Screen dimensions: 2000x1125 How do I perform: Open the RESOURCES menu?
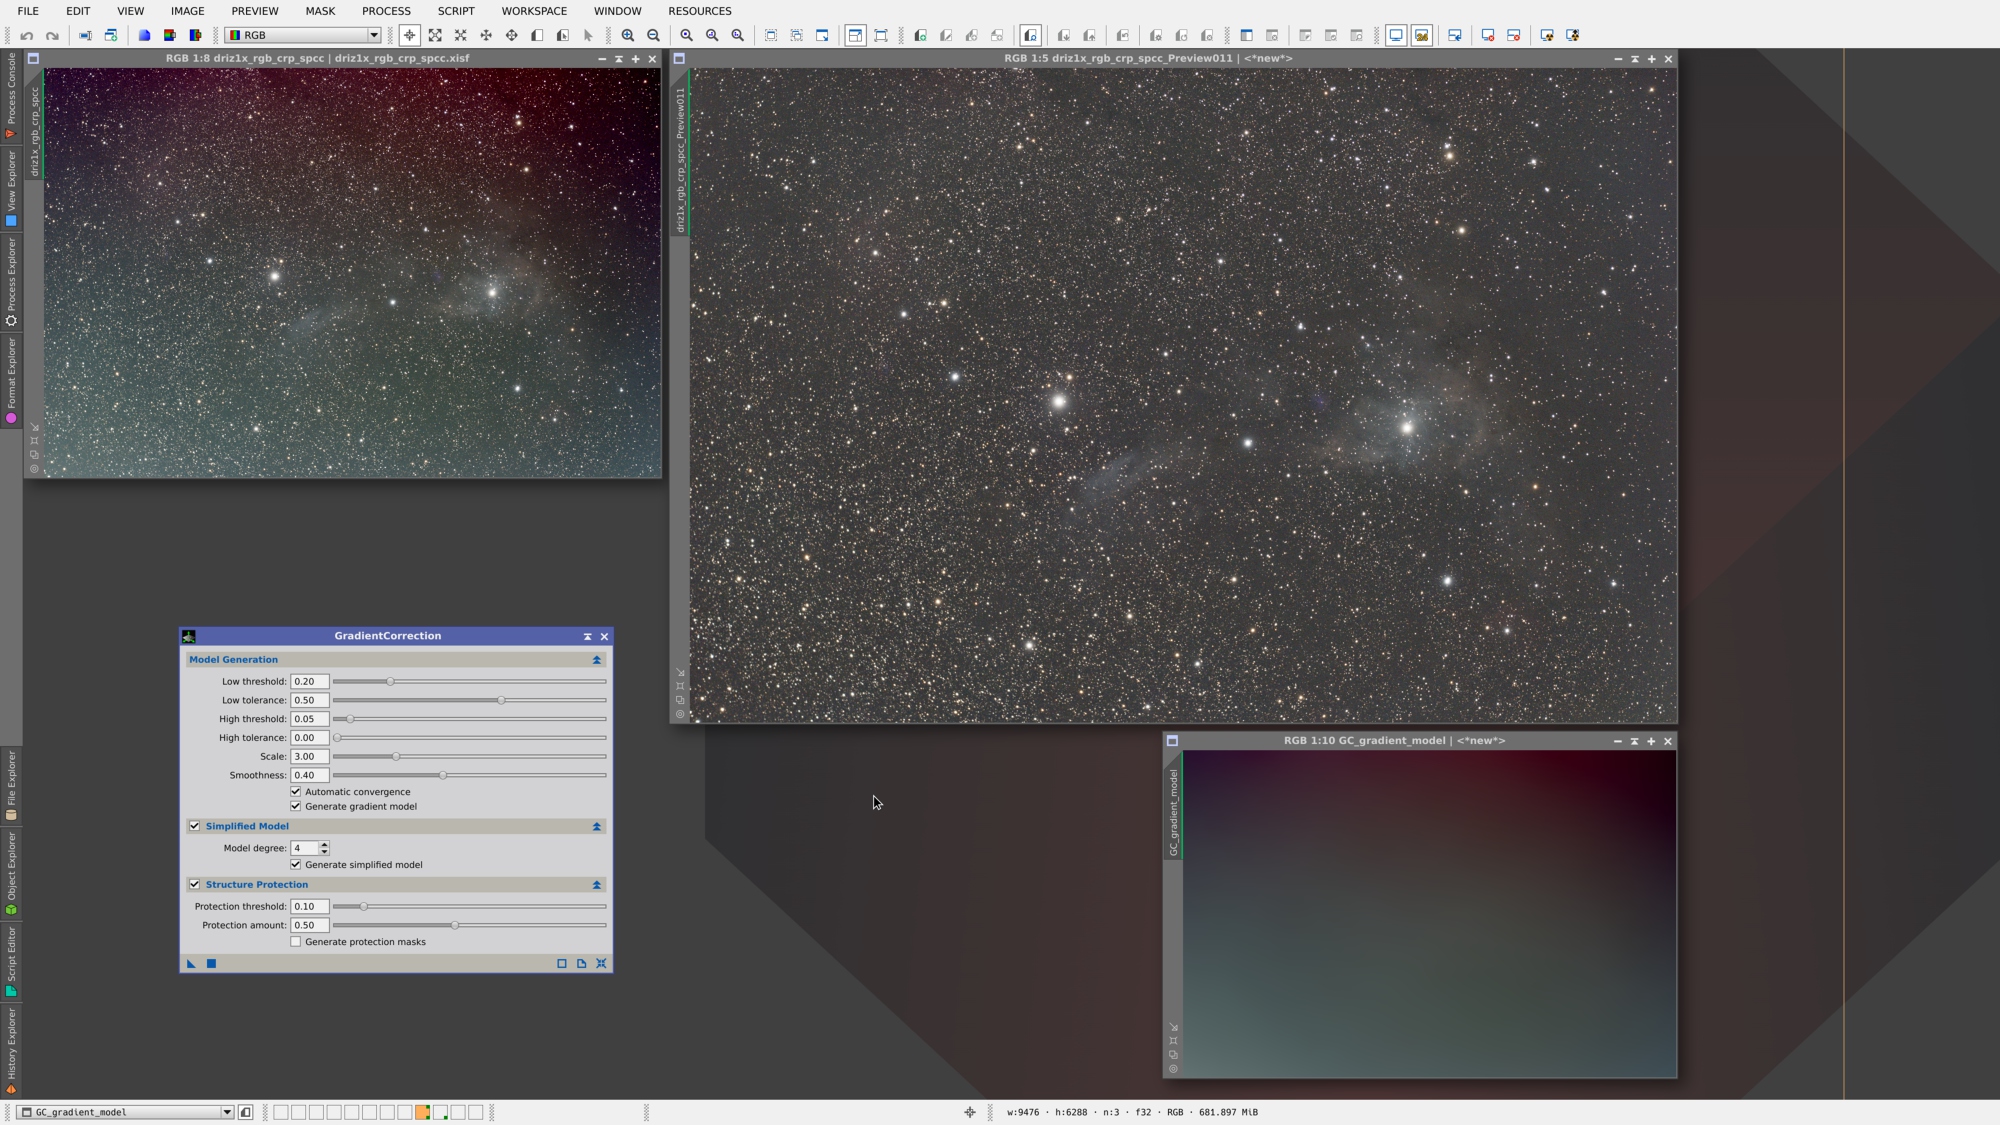(700, 11)
